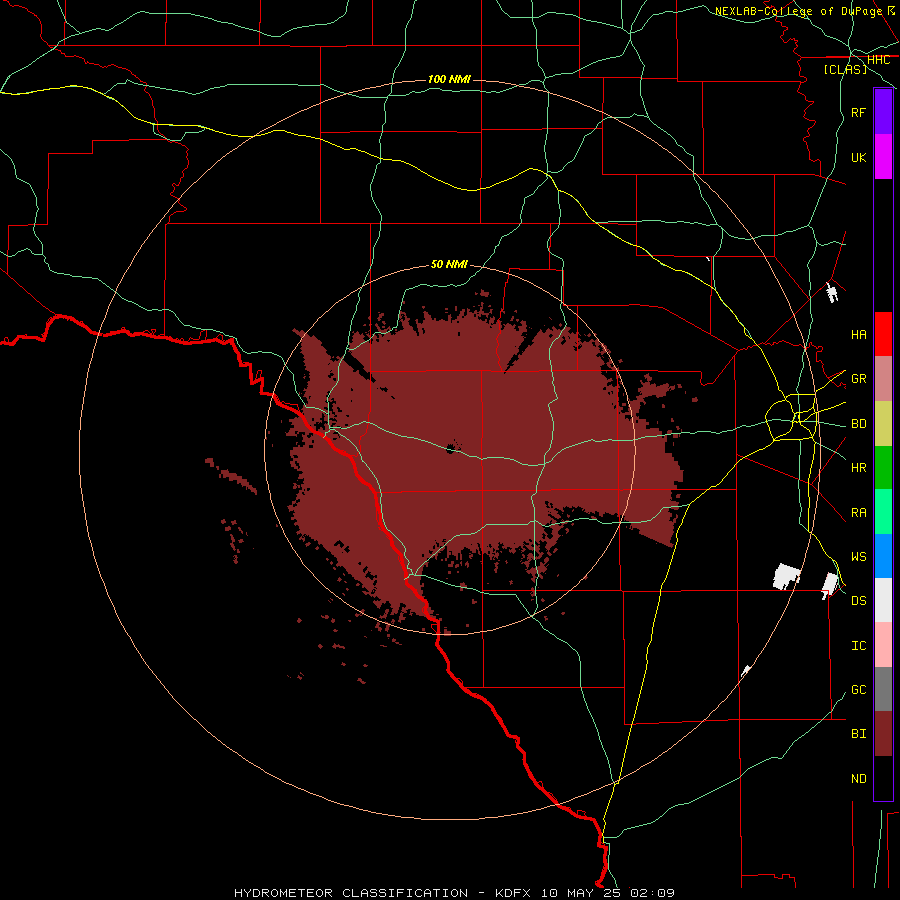Click the HR legend label
Viewport: 900px width, 900px height.
click(858, 468)
